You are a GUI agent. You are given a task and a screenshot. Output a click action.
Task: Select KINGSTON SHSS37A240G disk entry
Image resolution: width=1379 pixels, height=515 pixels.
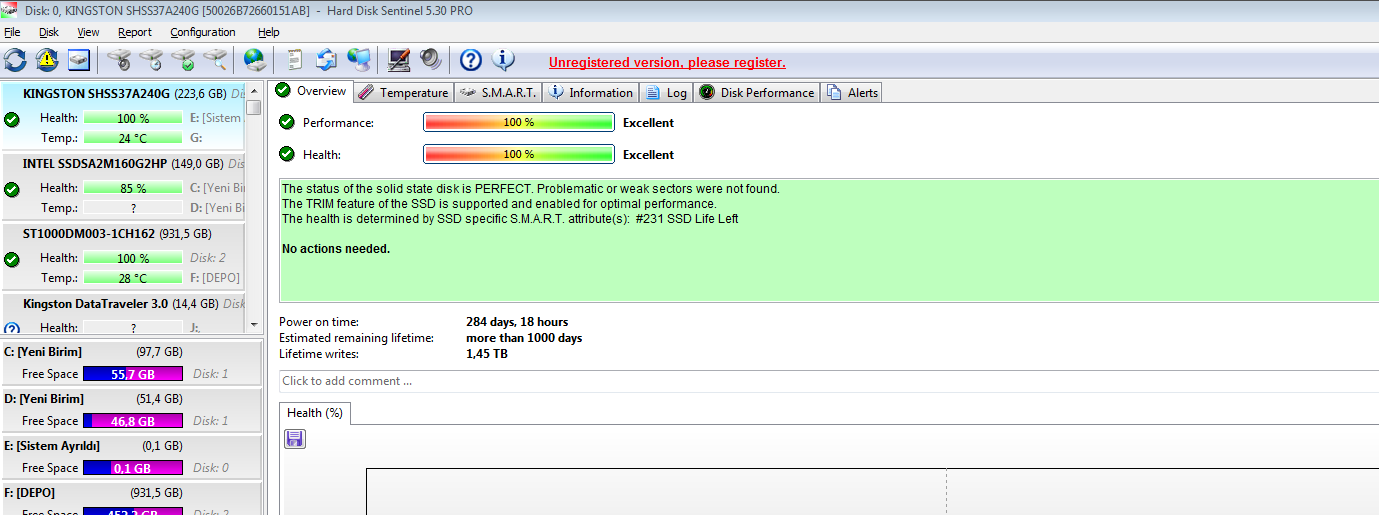click(x=123, y=116)
